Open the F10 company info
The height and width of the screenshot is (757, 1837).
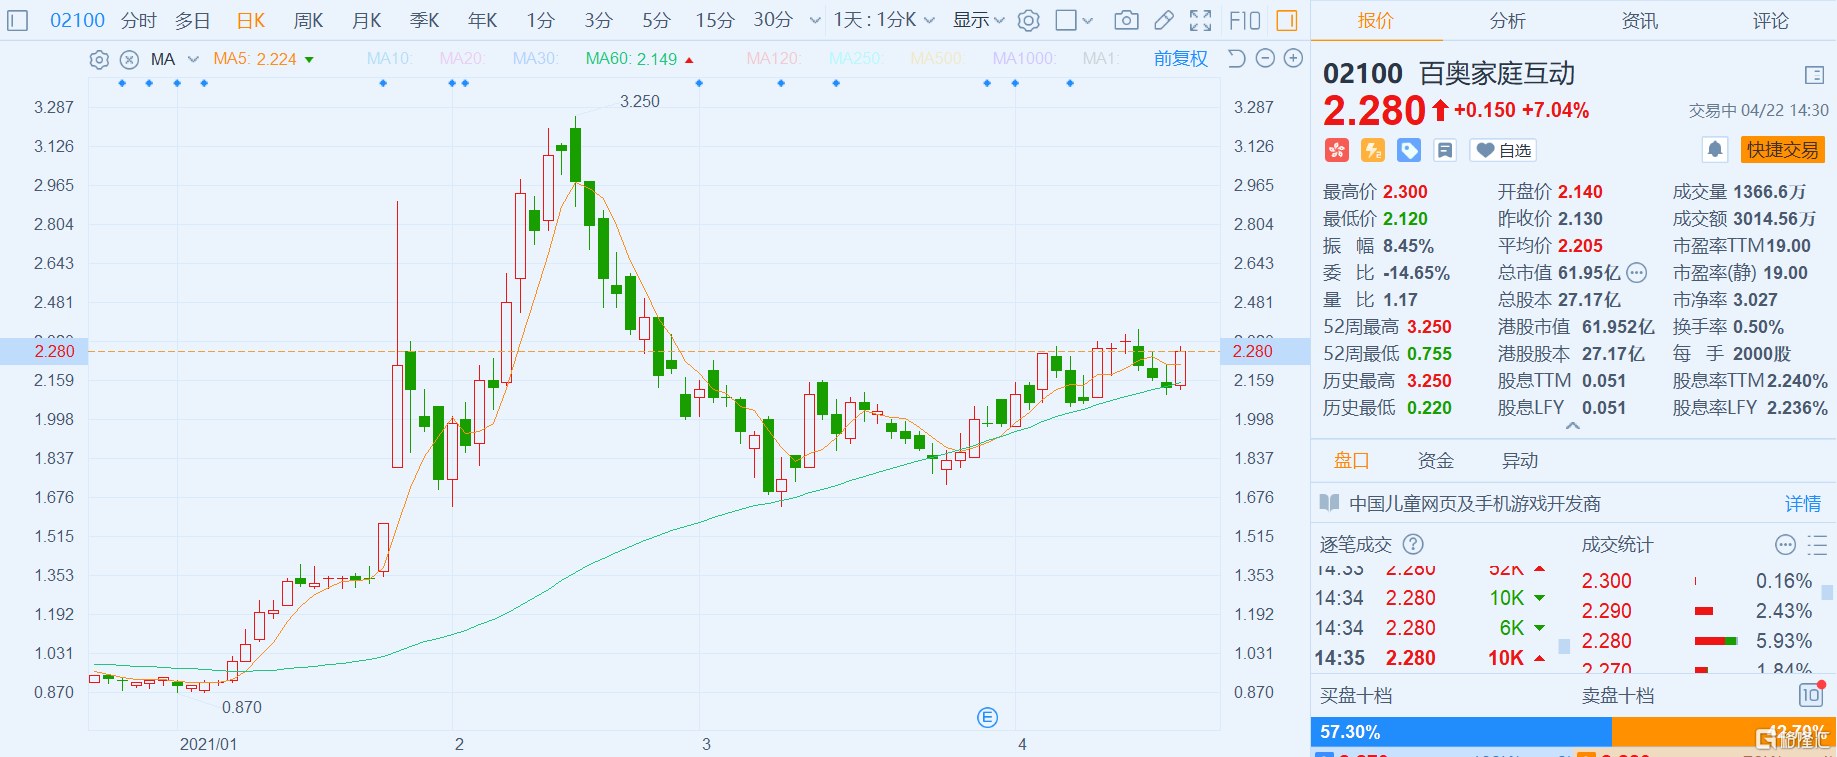[1245, 20]
